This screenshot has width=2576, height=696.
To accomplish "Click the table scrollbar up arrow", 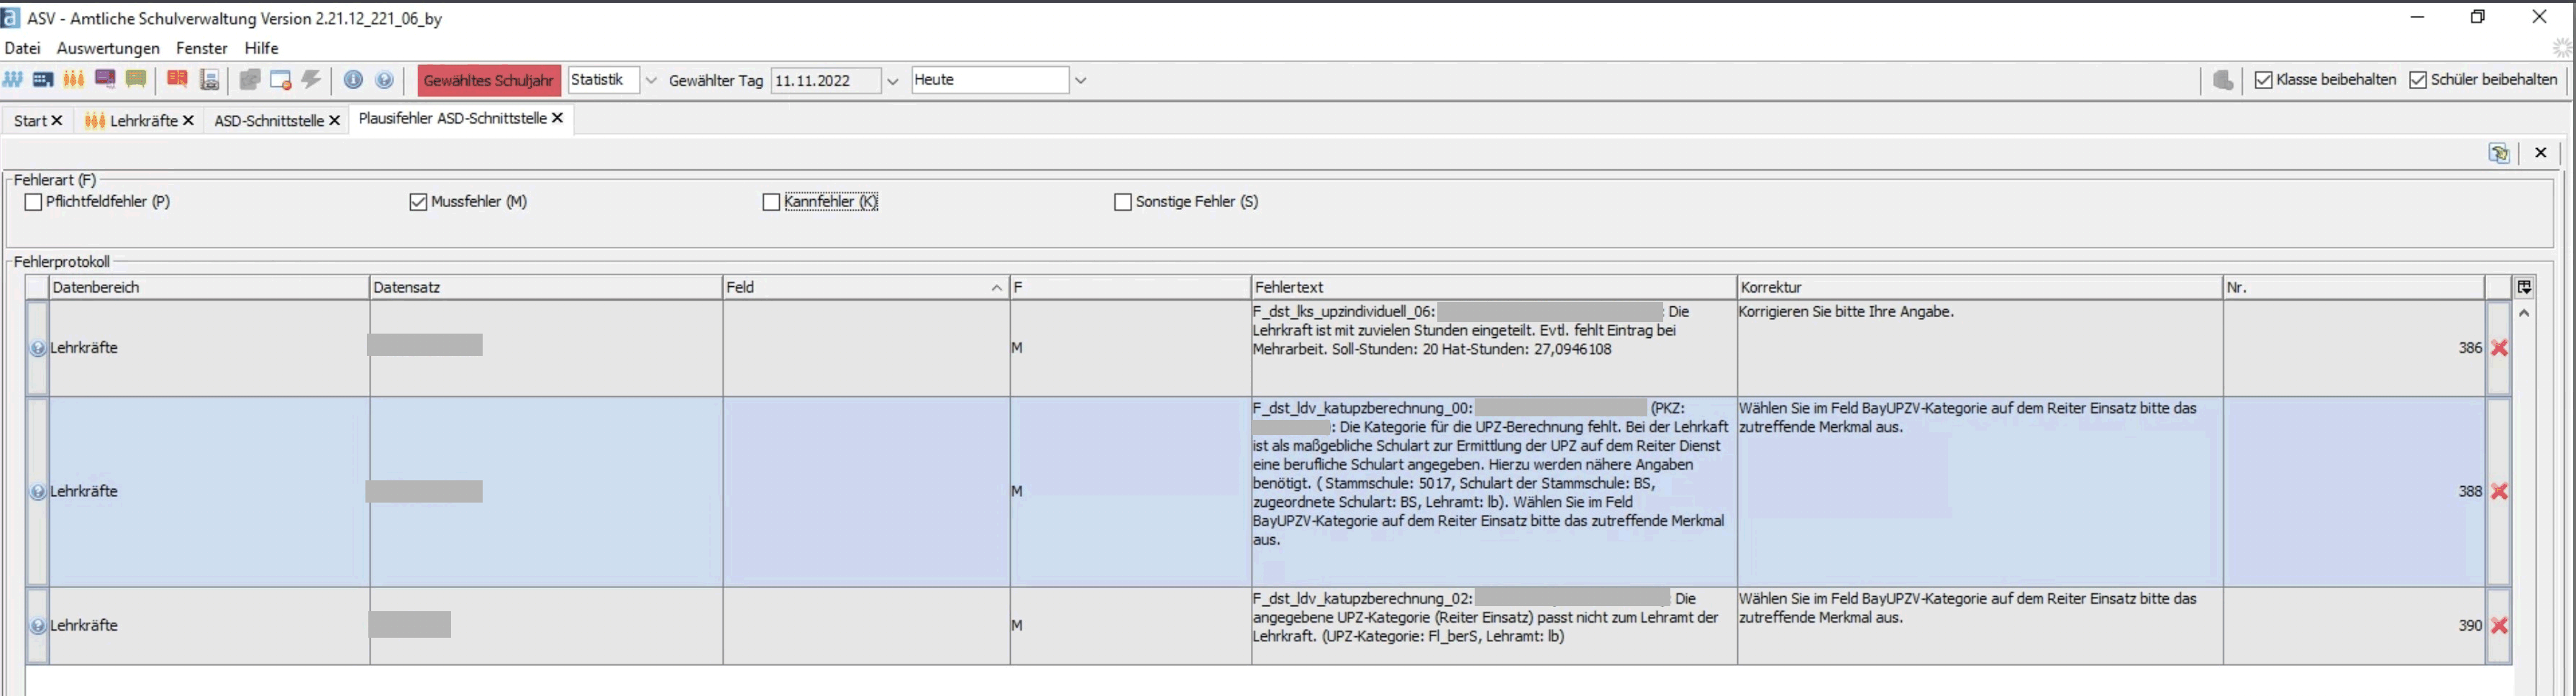I will point(2524,313).
